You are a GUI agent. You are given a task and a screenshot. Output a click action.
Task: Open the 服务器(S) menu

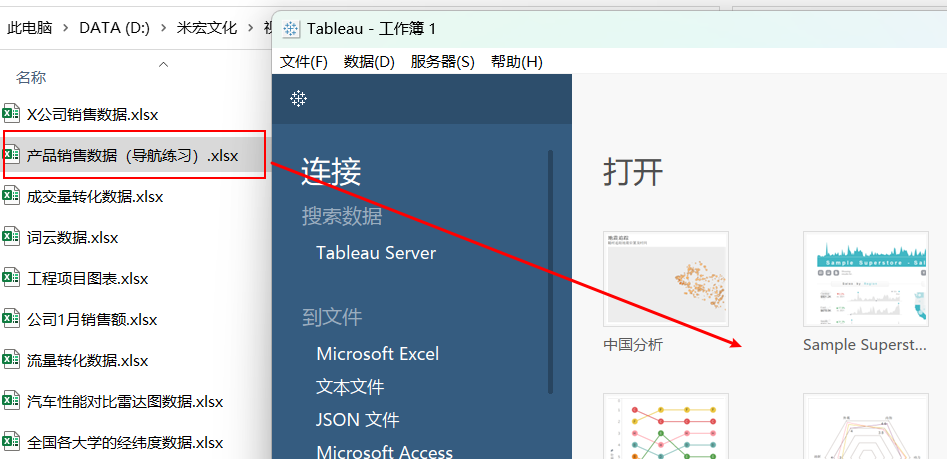click(442, 61)
